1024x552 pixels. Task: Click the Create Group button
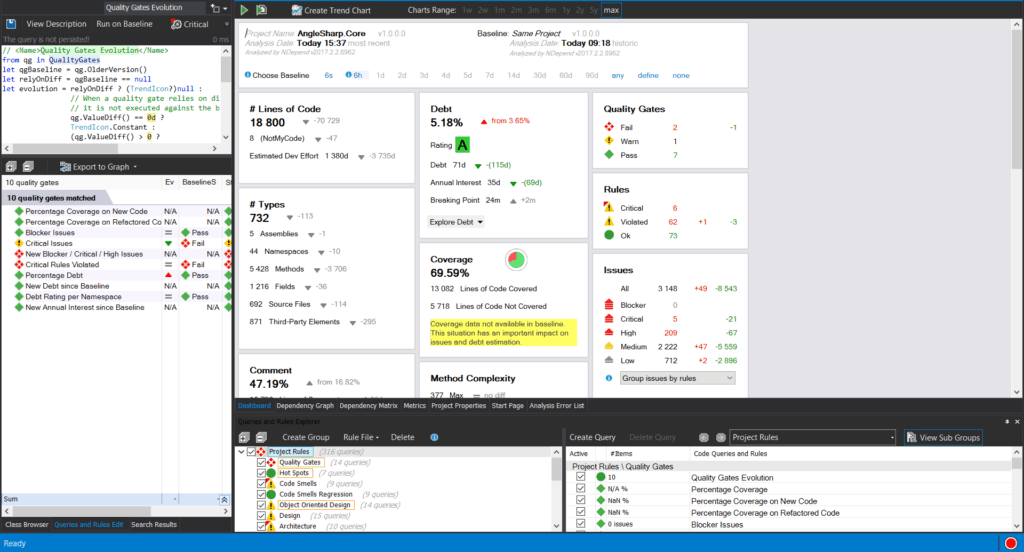pyautogui.click(x=306, y=437)
